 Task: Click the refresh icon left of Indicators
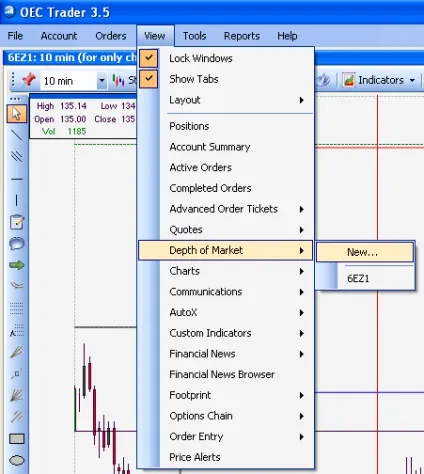coord(323,80)
